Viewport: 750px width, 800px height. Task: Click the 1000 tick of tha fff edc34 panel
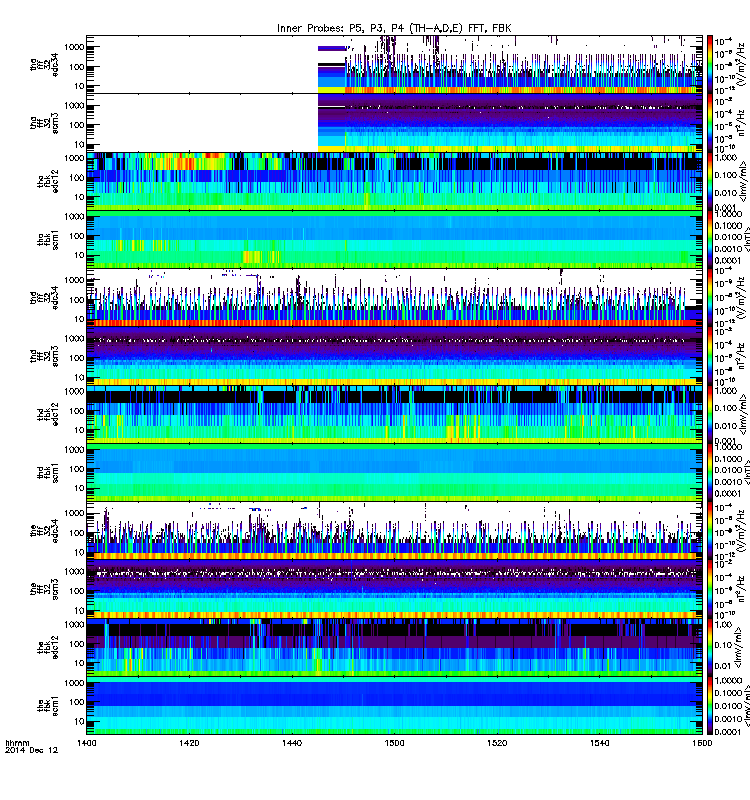point(74,47)
